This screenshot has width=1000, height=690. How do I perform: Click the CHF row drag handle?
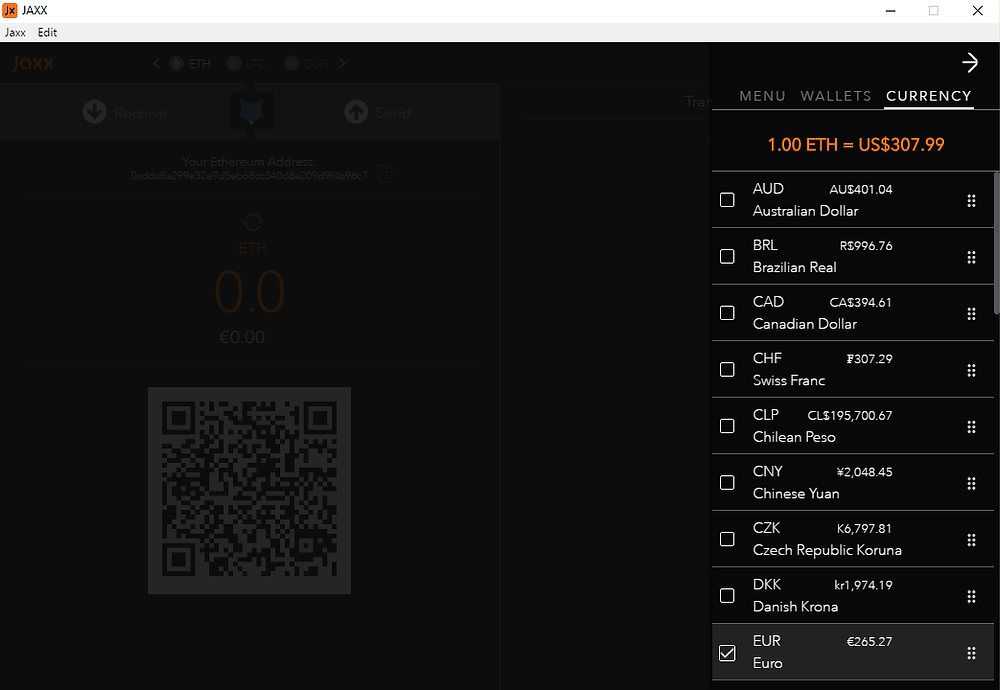(971, 371)
